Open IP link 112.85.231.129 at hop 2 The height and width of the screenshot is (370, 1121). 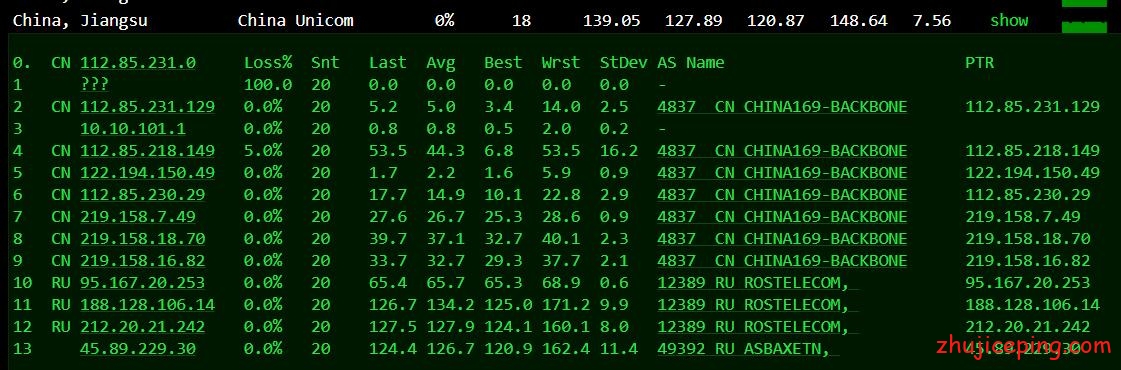(x=147, y=107)
